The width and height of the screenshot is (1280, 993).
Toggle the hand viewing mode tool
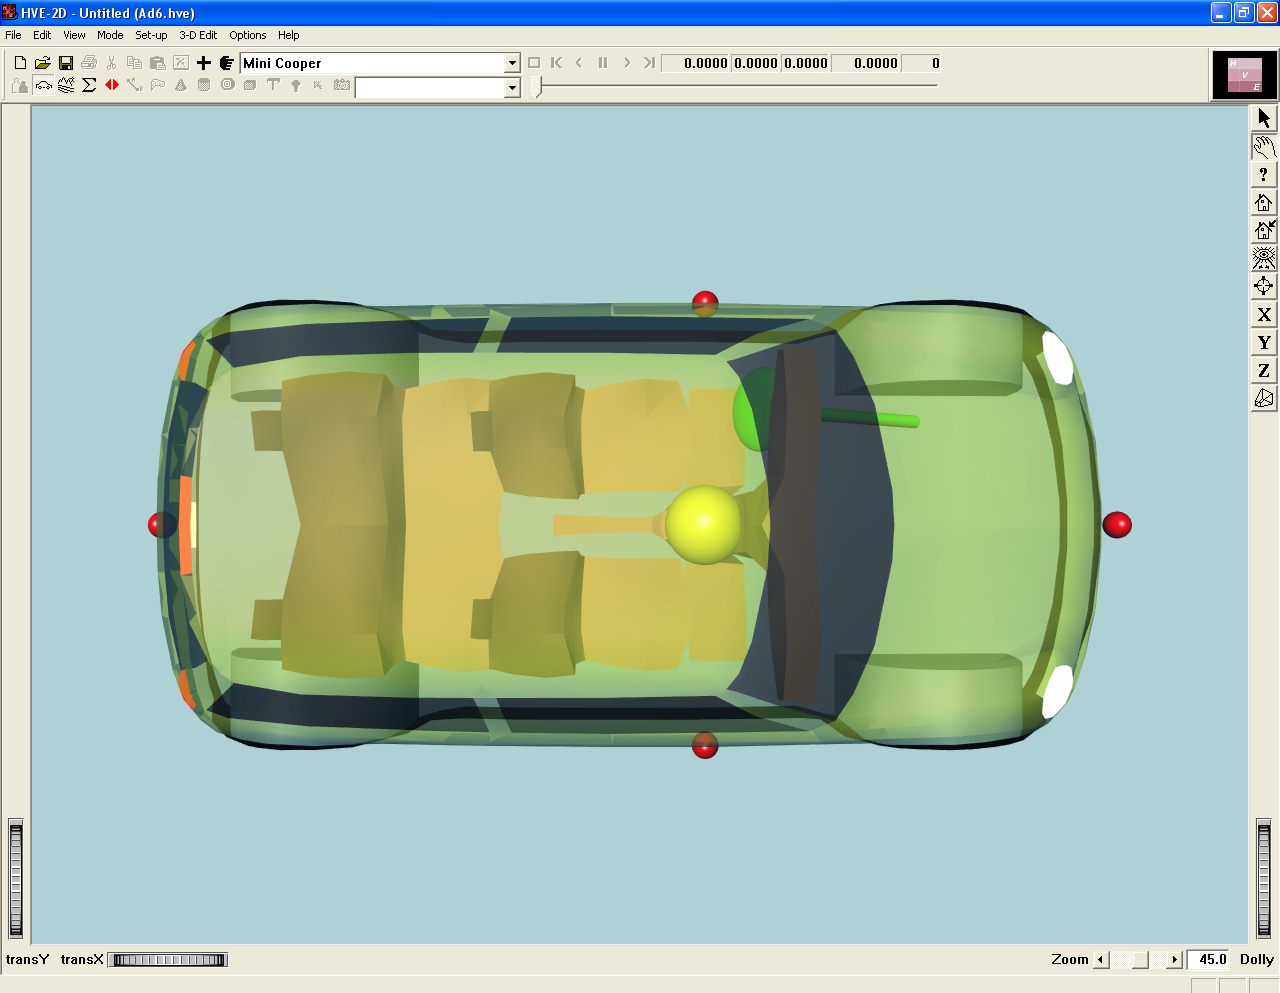pos(1264,146)
